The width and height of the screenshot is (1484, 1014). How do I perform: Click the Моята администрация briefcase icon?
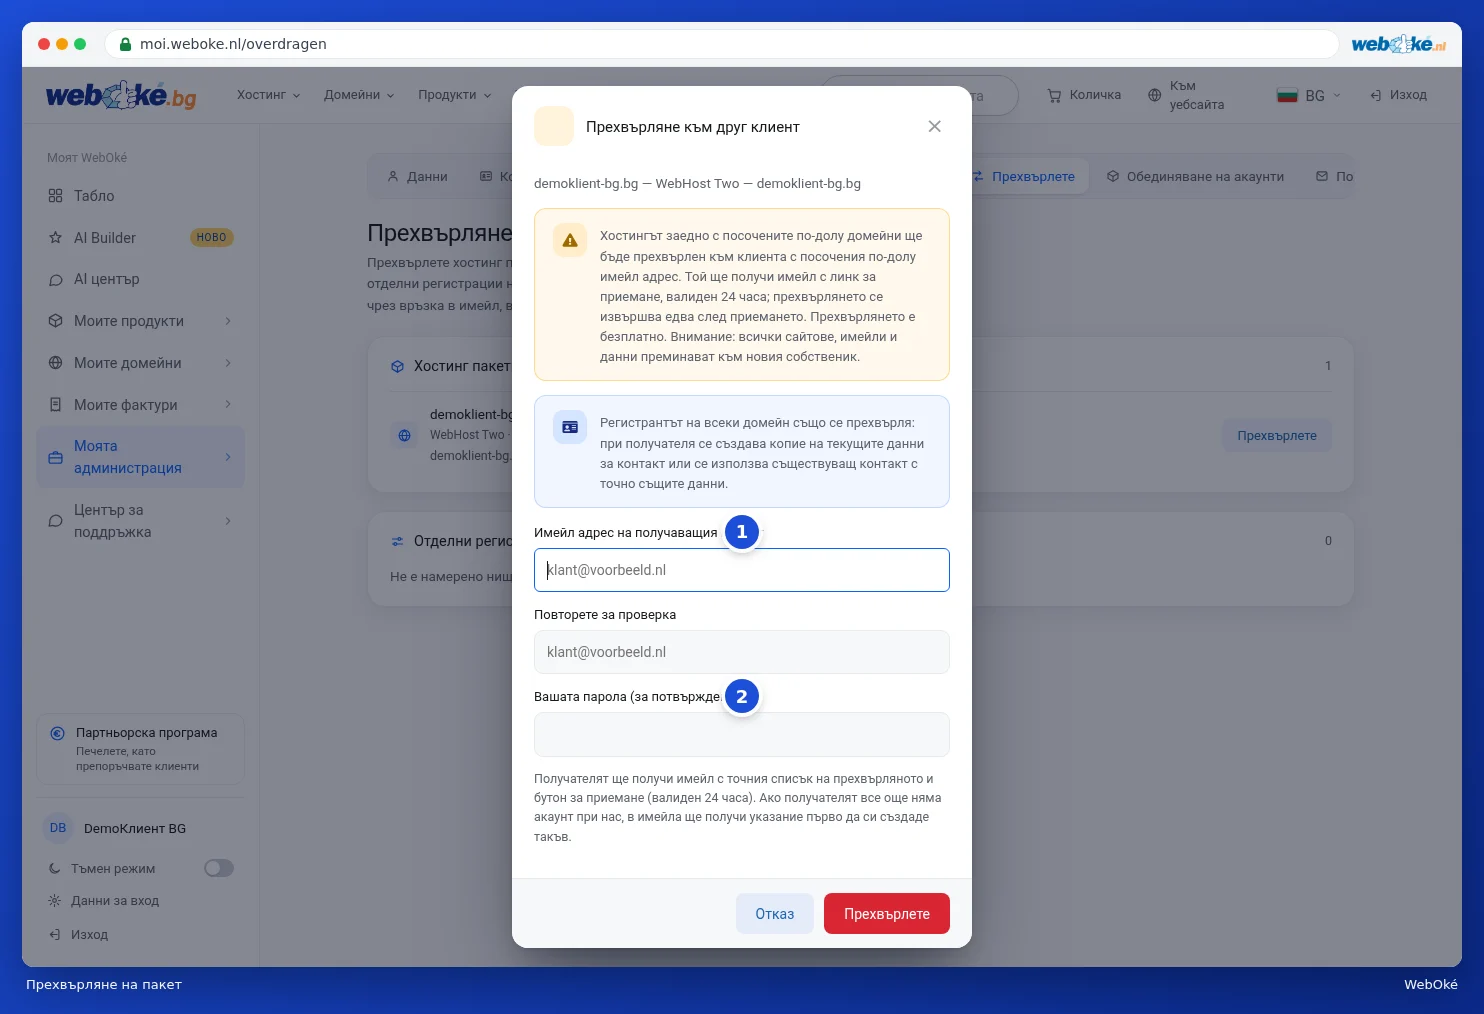(x=55, y=458)
